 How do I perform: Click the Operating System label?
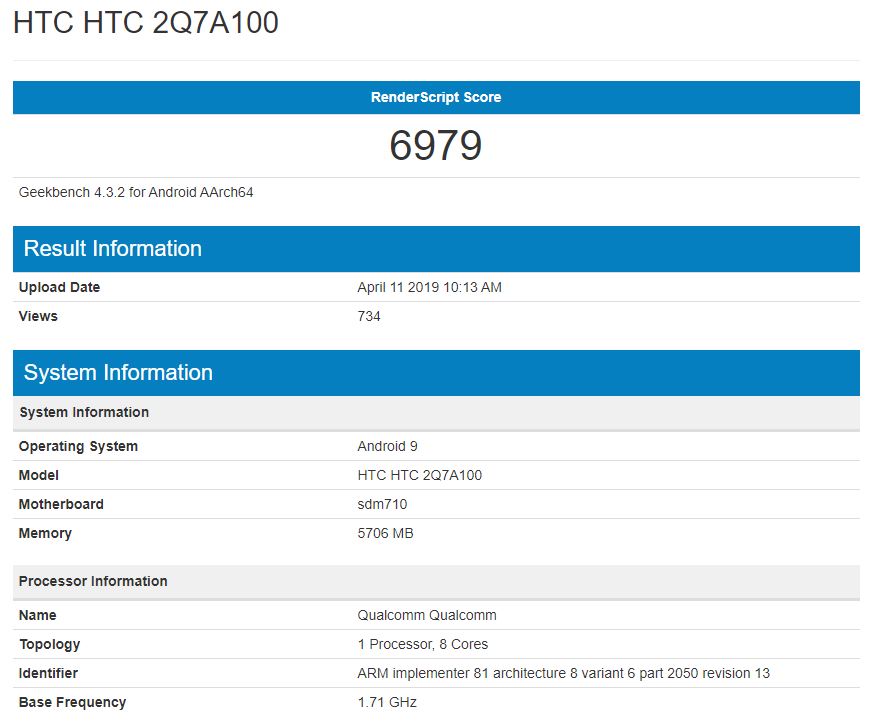(78, 446)
